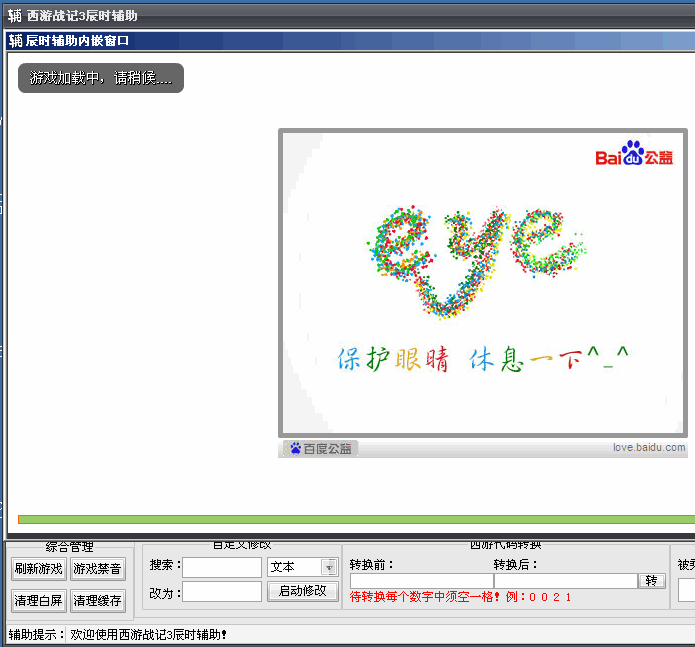Mute the game with 游戏禁音
The width and height of the screenshot is (695, 647).
click(98, 569)
